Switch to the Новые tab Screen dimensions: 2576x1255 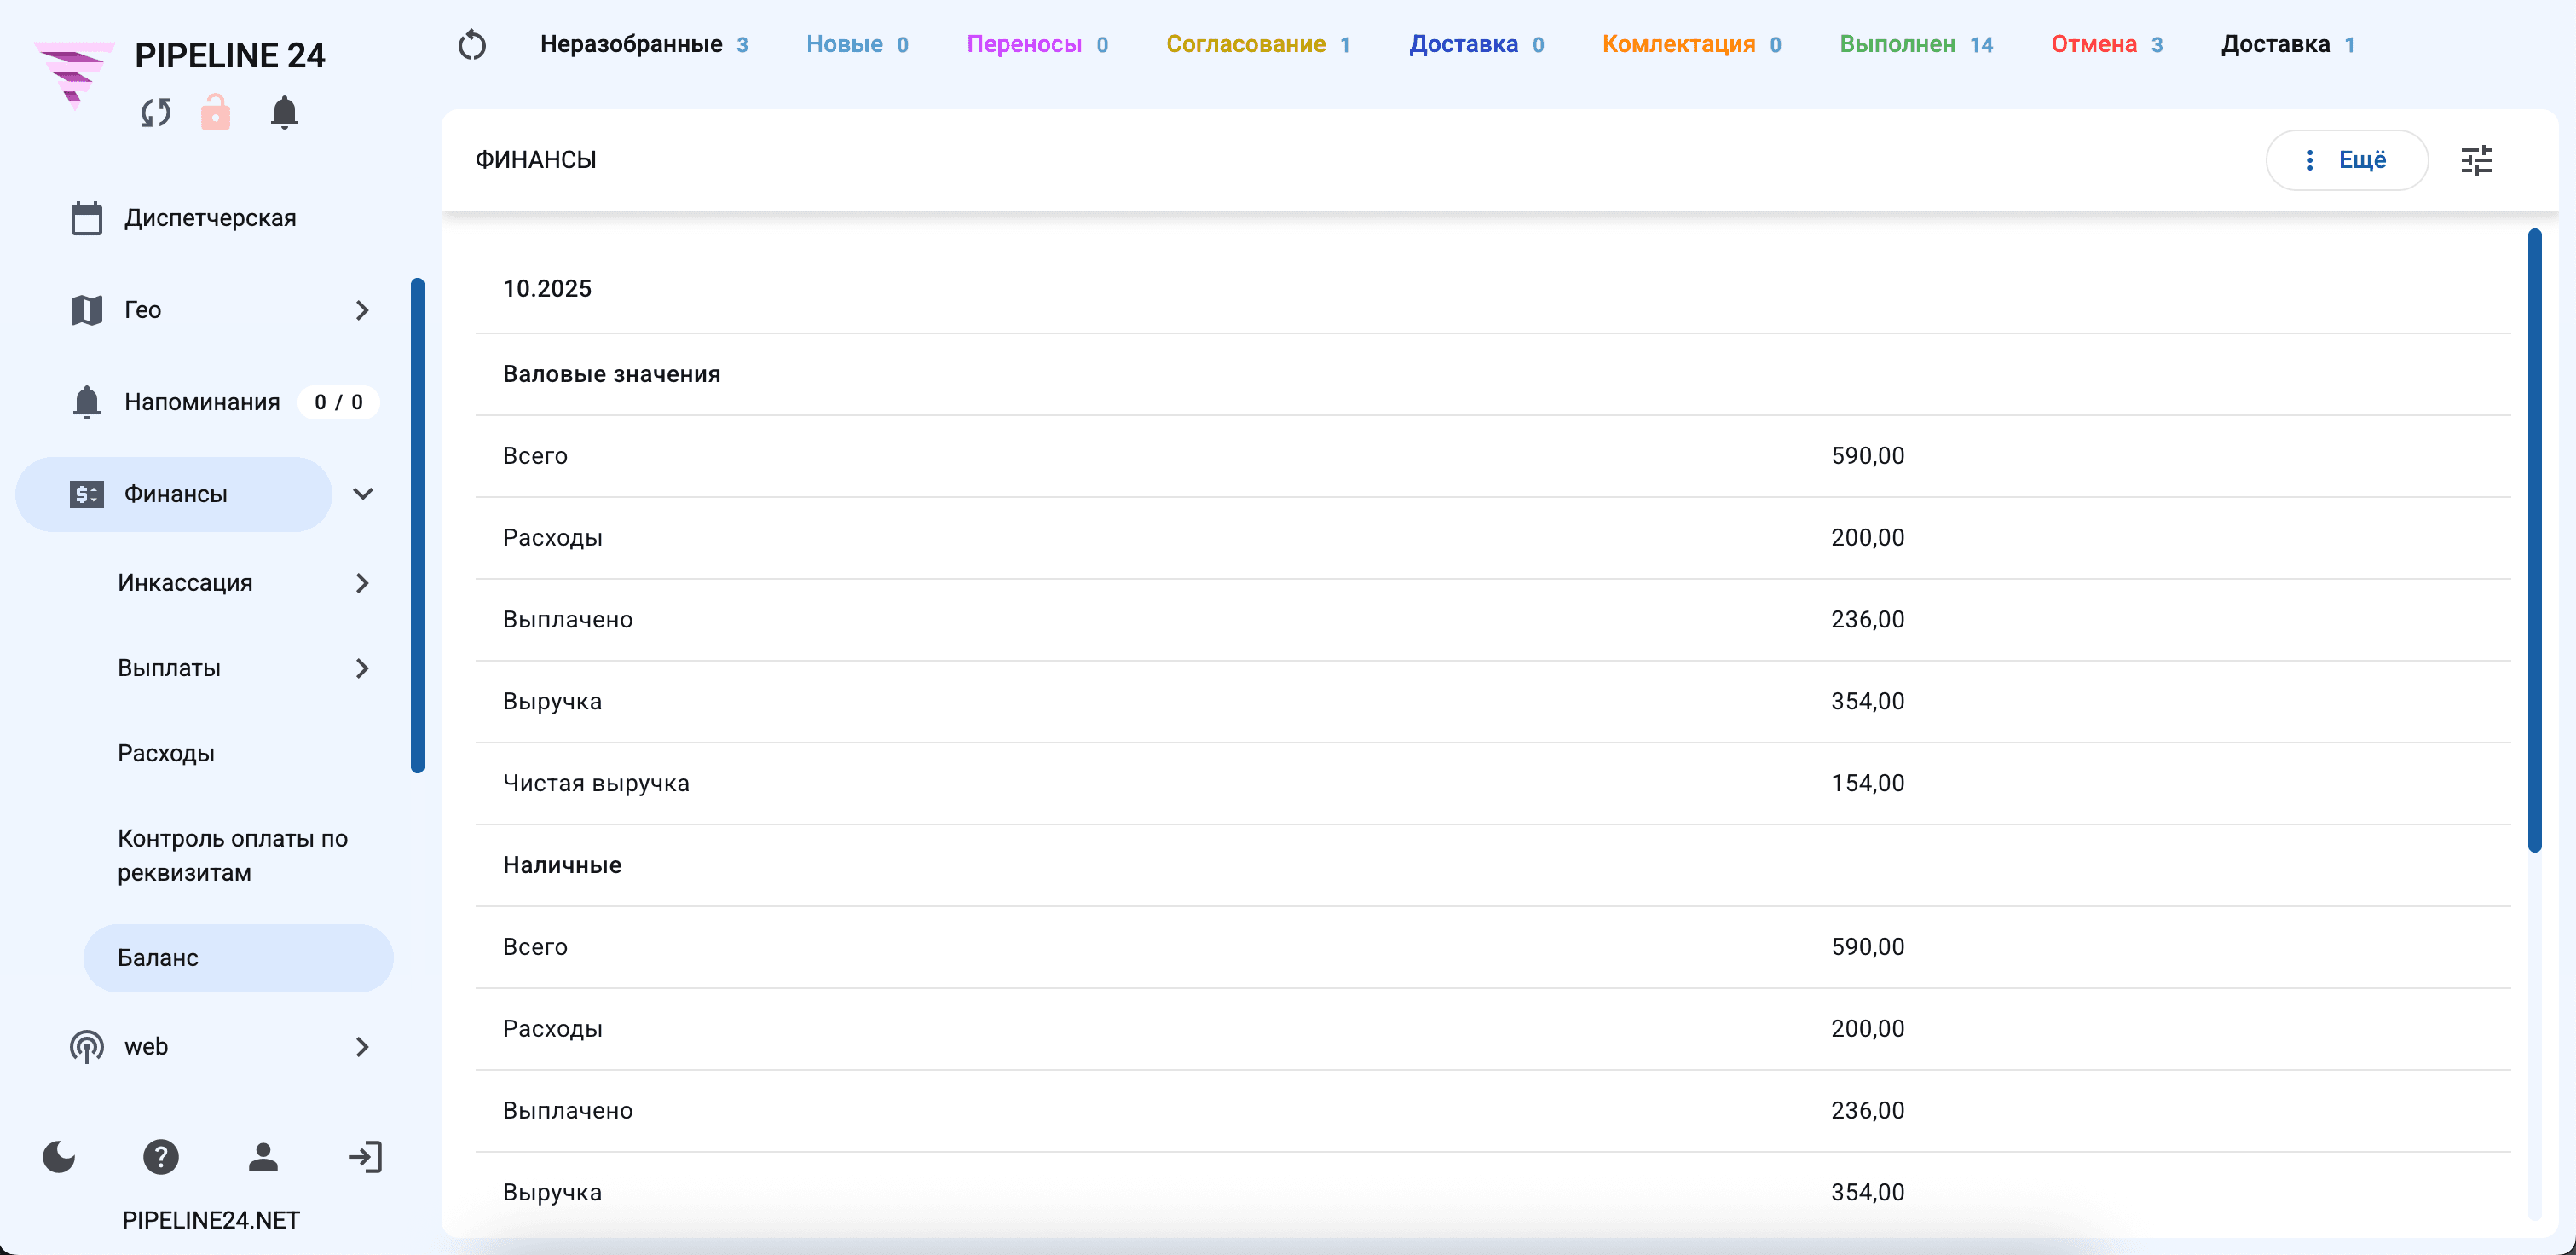coord(857,45)
